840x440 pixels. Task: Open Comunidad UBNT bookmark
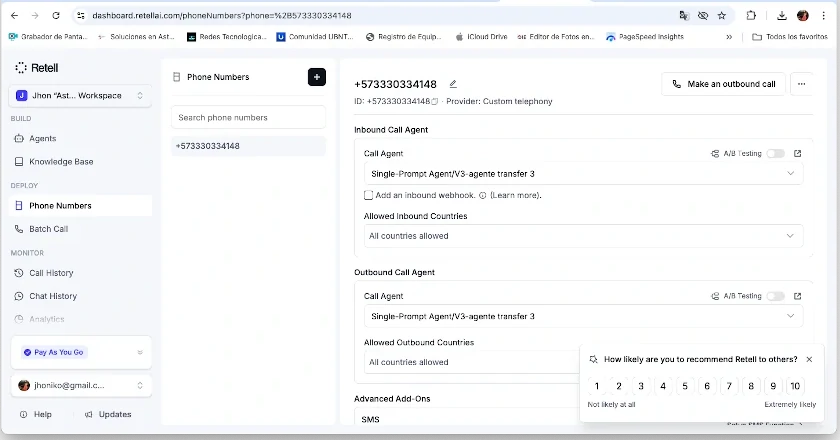coord(315,37)
